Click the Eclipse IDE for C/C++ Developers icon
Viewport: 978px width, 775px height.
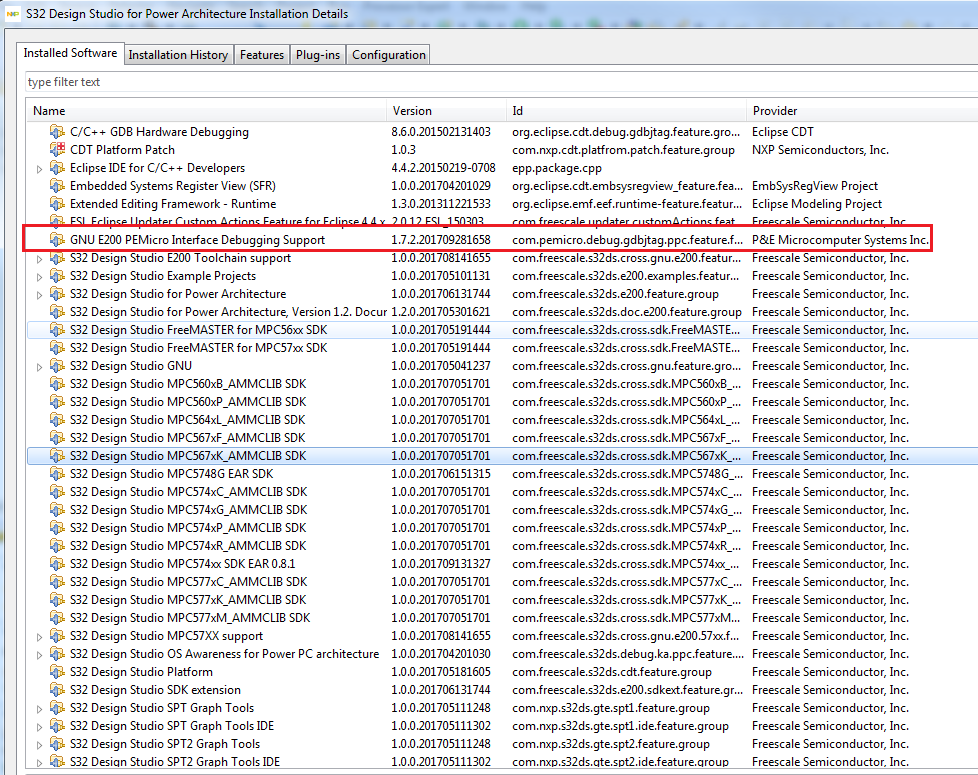tap(57, 168)
